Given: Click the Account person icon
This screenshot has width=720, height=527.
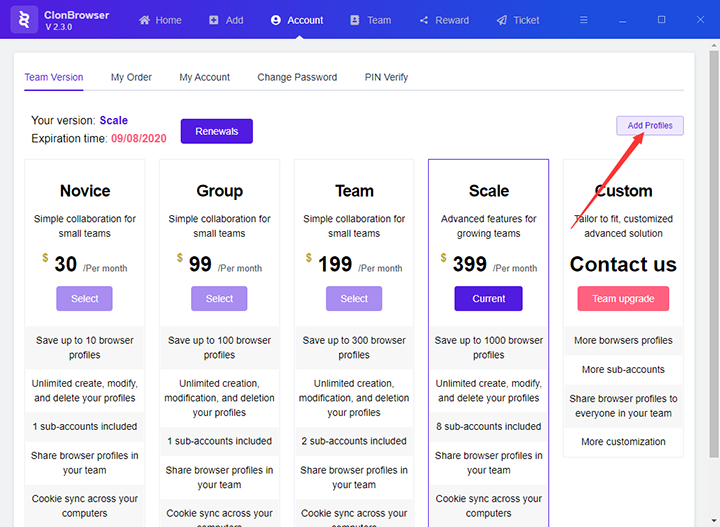Looking at the screenshot, I should (276, 20).
